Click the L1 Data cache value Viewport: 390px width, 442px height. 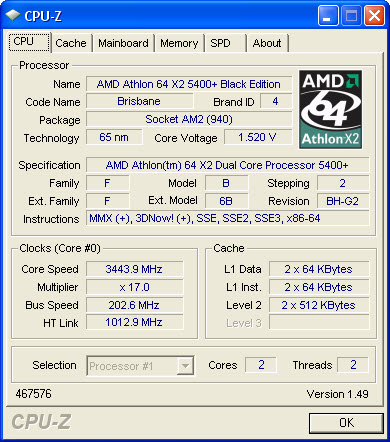[319, 269]
